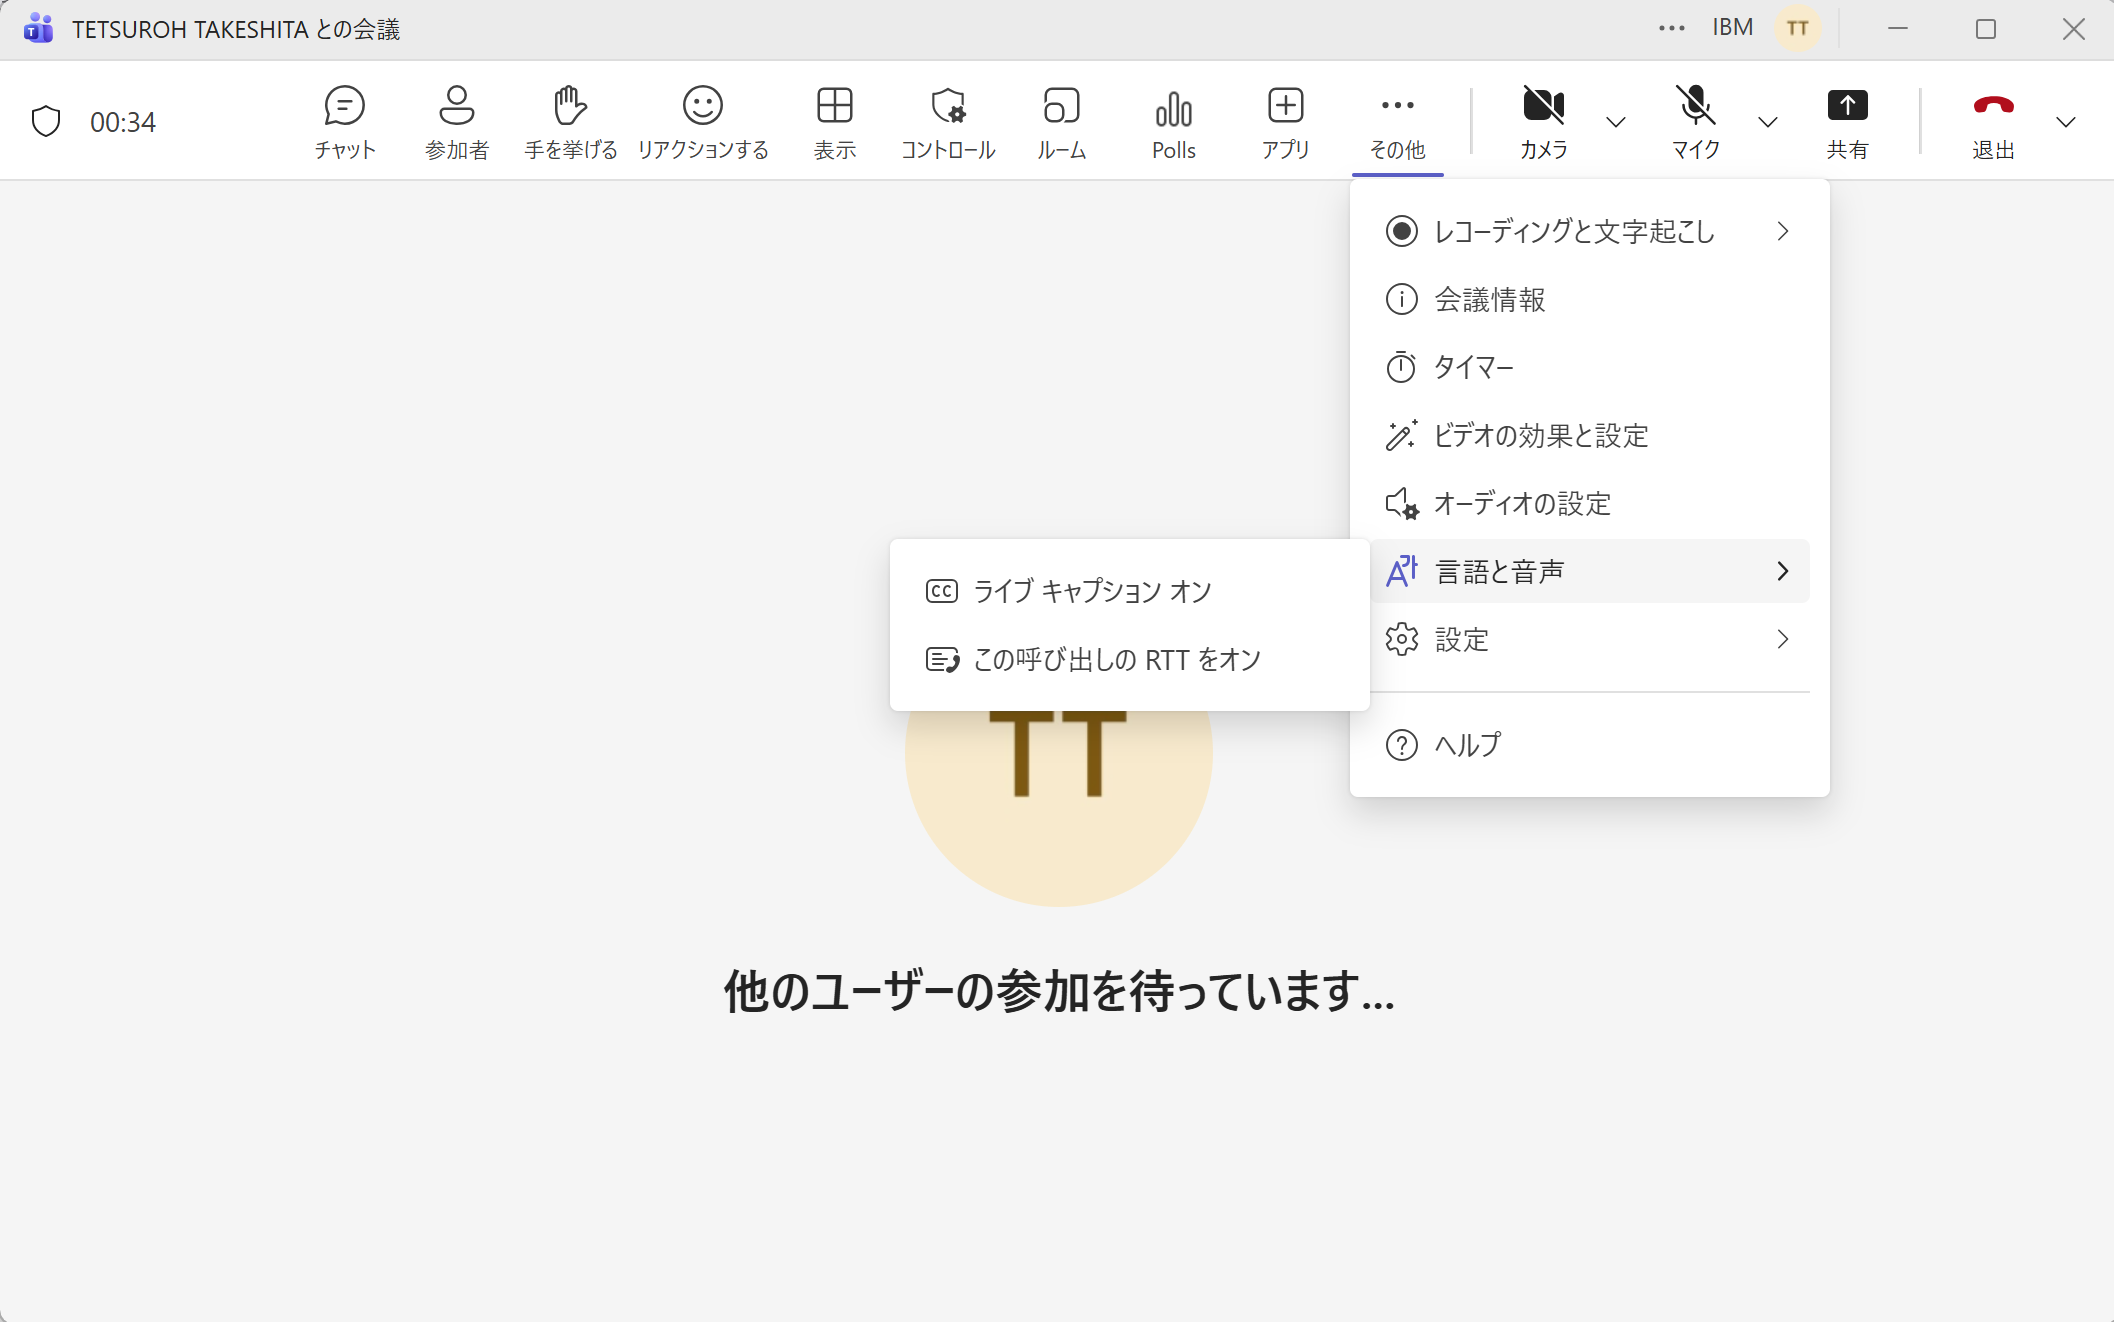Leave the meeting
2114x1322 pixels.
tap(1992, 120)
